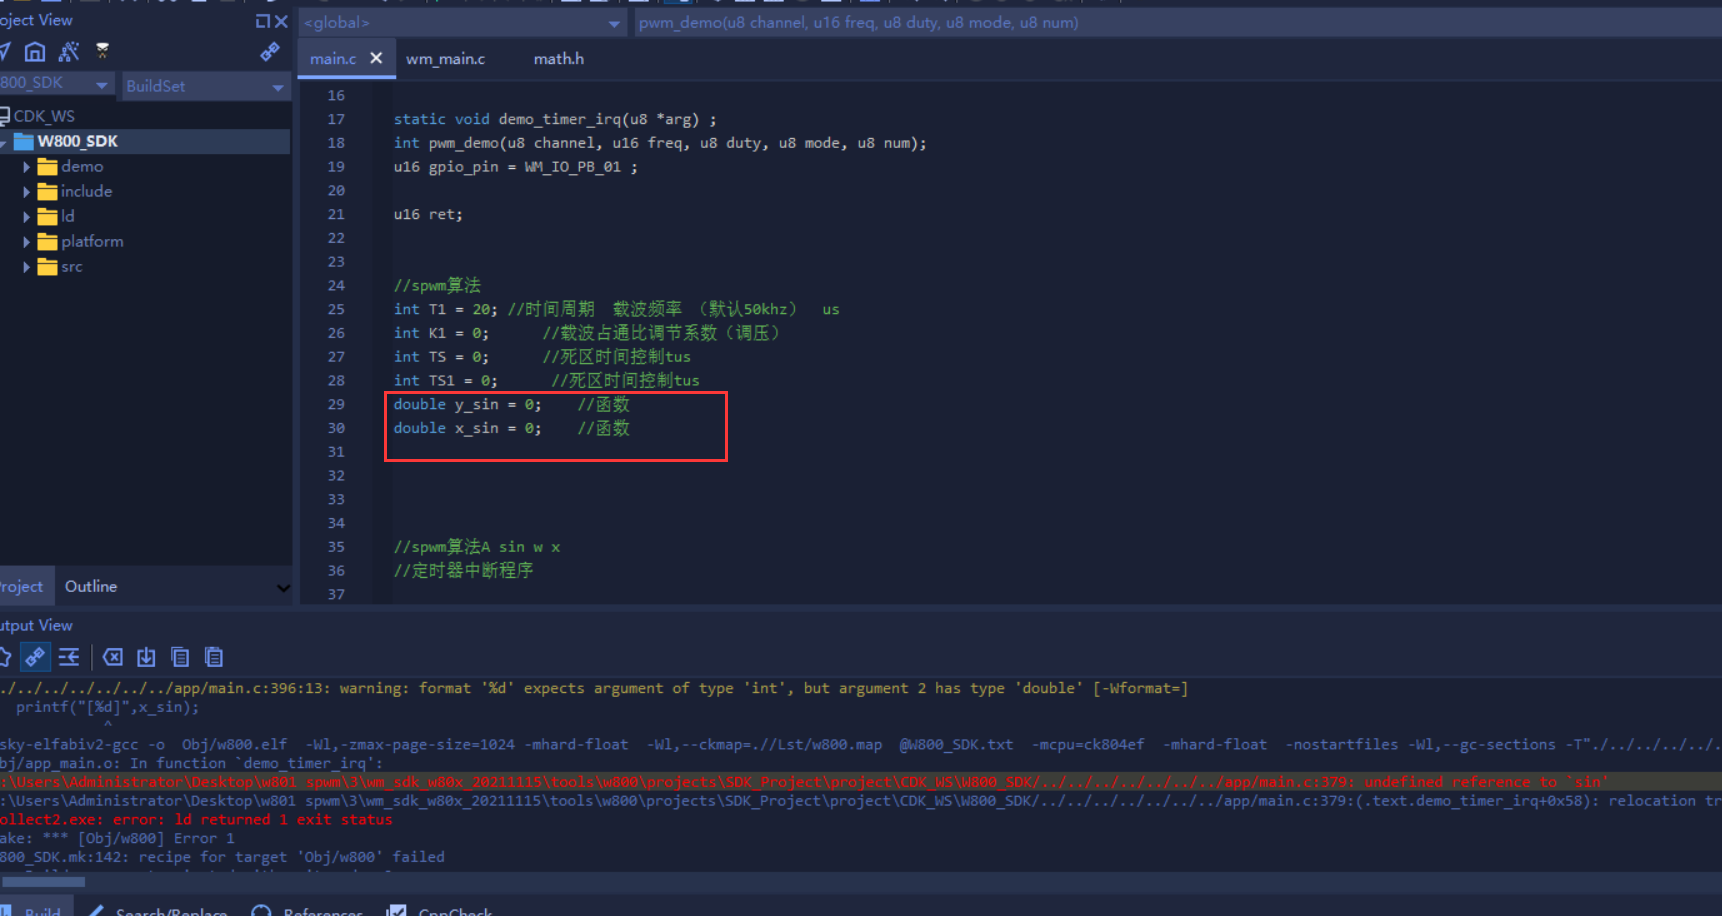Place cursor on 'u16 ret;' line
This screenshot has height=916, width=1722.
pyautogui.click(x=428, y=215)
